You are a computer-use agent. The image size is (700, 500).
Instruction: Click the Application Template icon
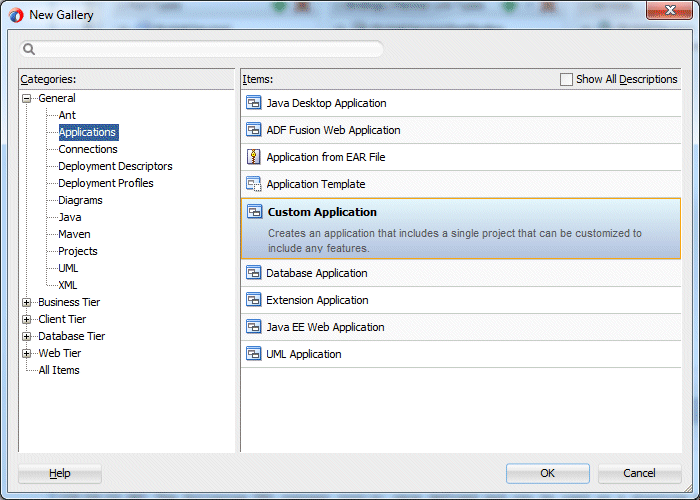[254, 184]
